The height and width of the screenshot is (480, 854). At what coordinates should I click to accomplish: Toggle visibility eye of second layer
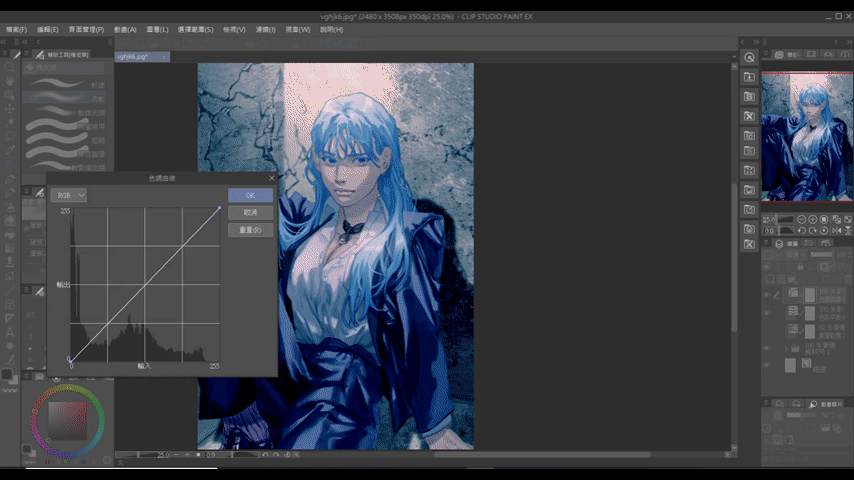coord(767,312)
